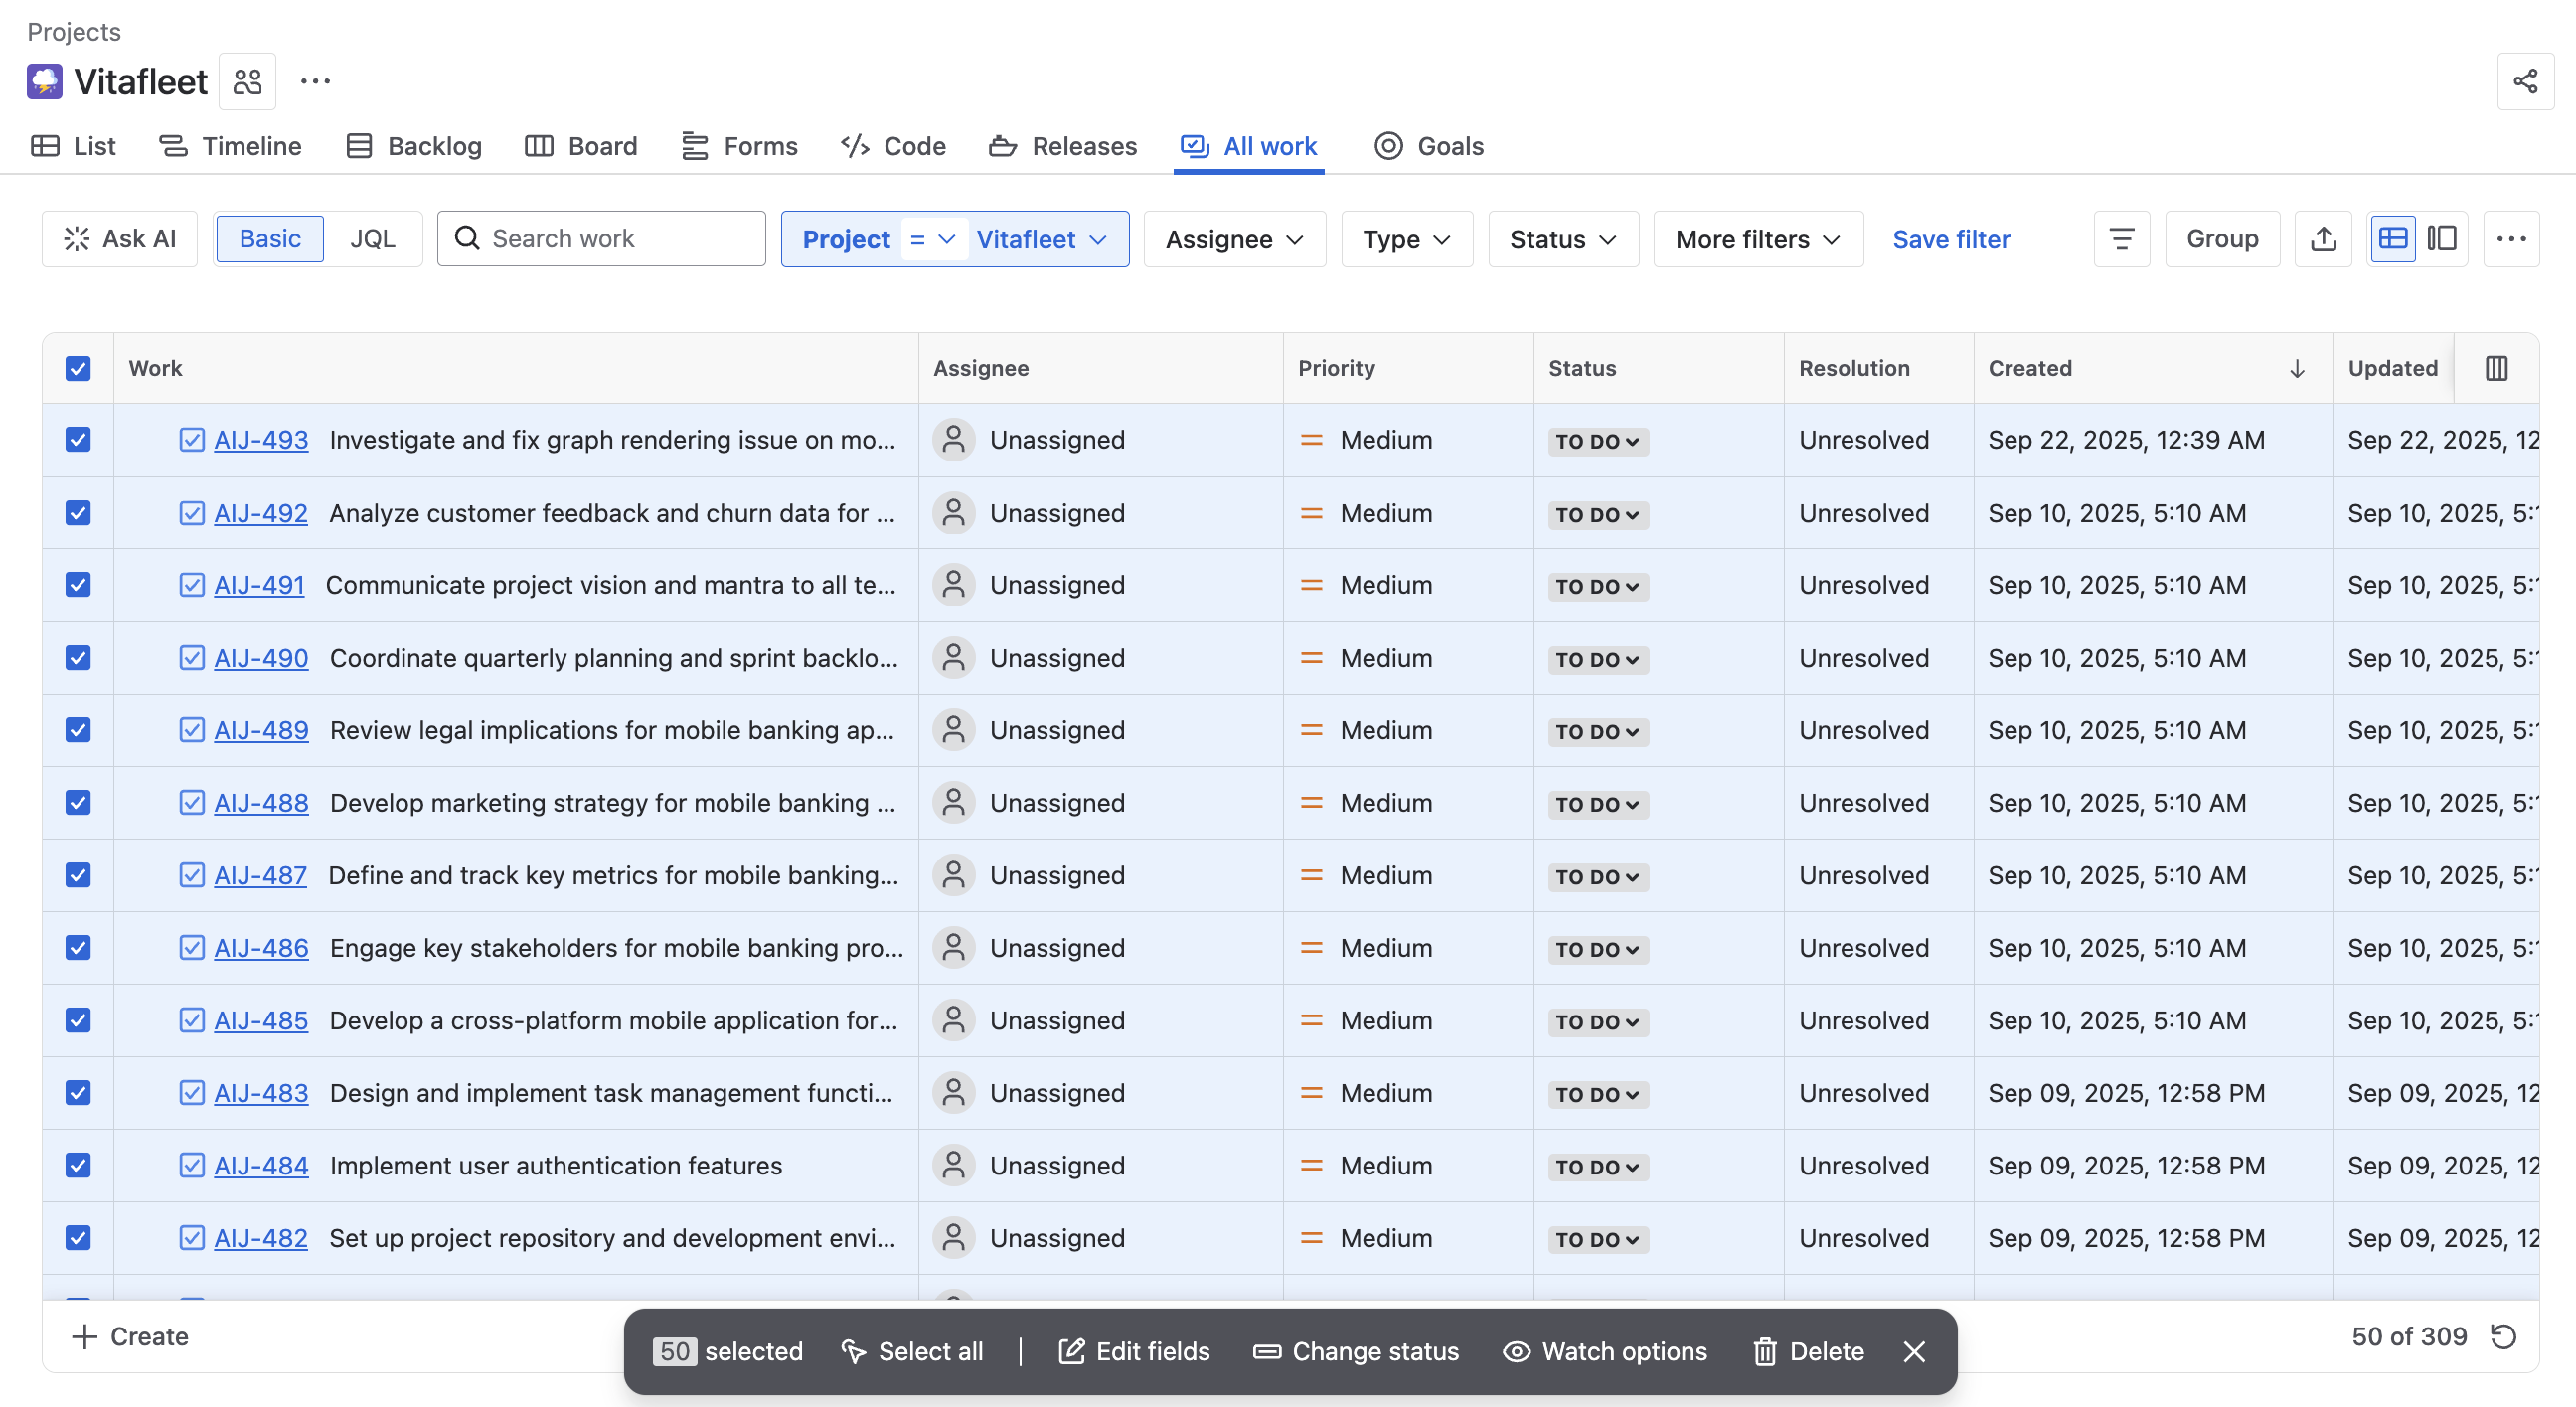Switch to the Board tab

(x=581, y=146)
